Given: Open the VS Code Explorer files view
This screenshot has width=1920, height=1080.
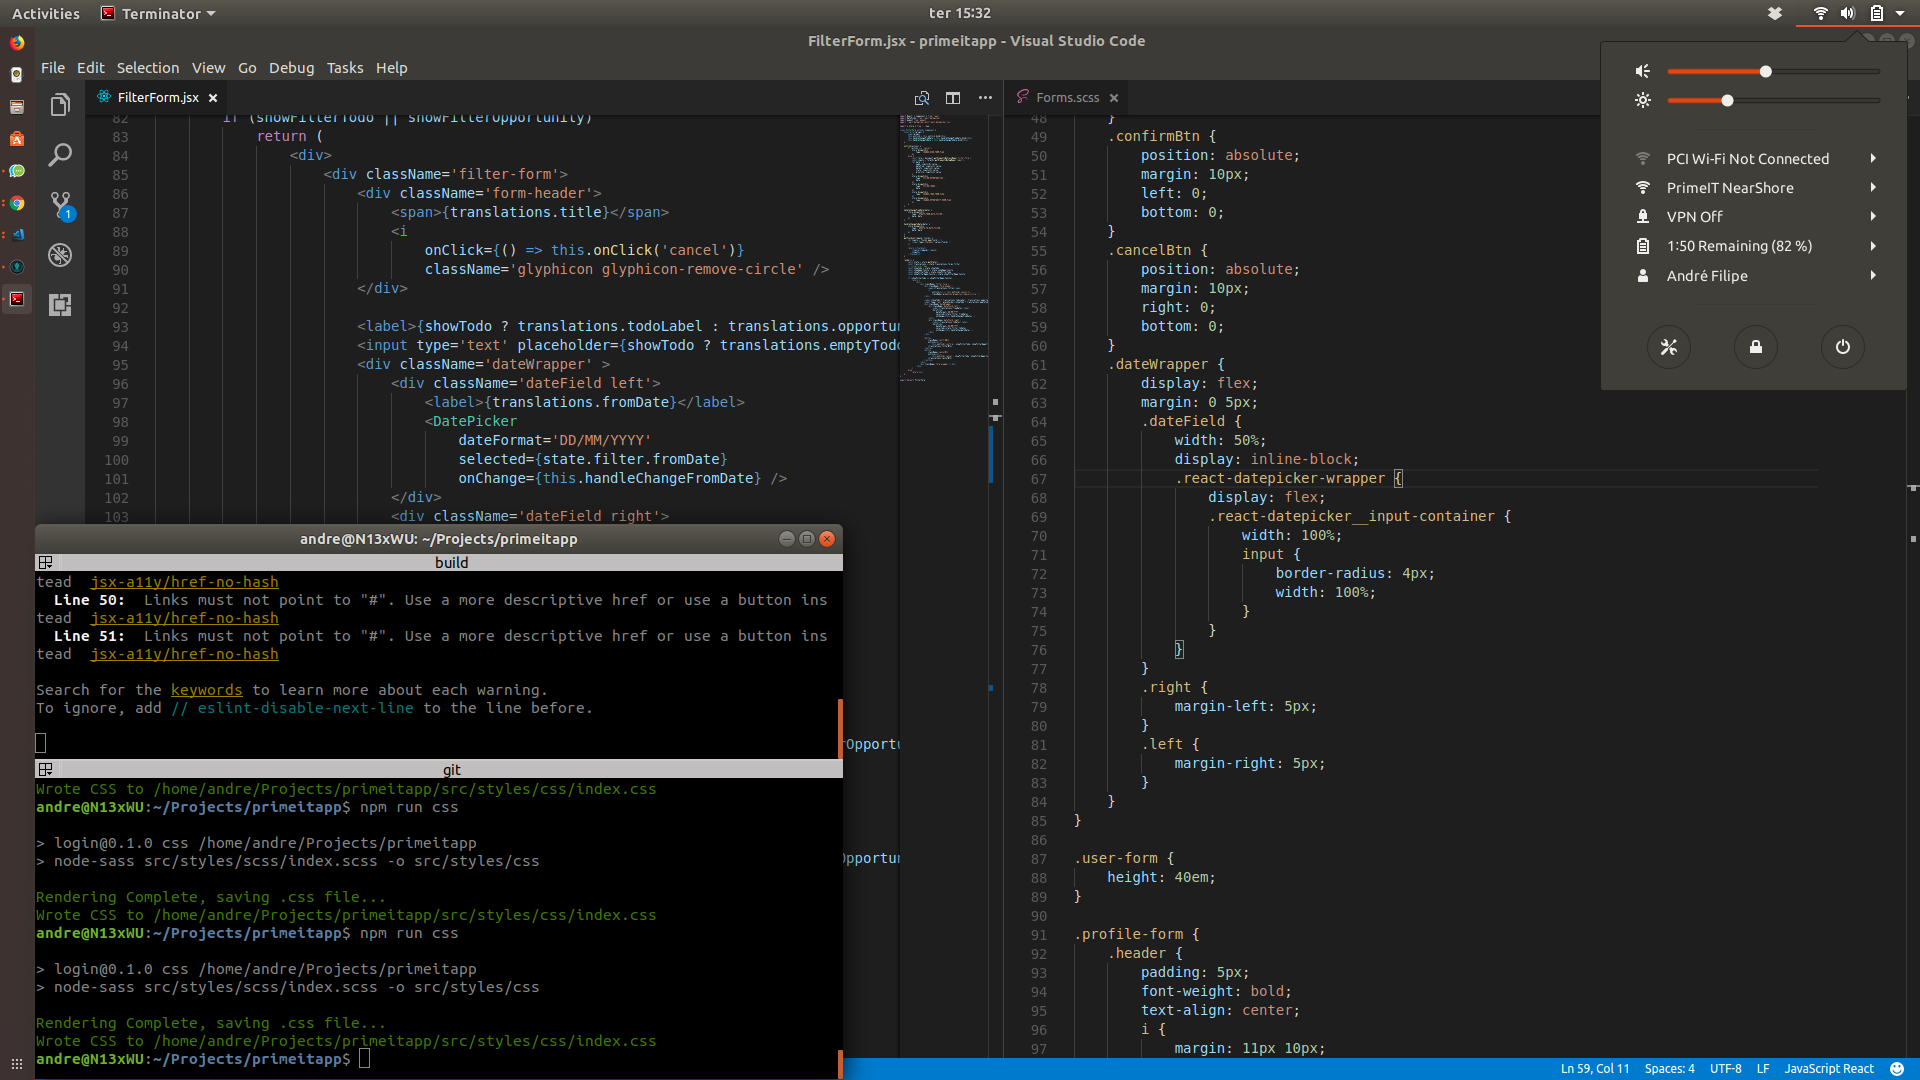Looking at the screenshot, I should [60, 105].
